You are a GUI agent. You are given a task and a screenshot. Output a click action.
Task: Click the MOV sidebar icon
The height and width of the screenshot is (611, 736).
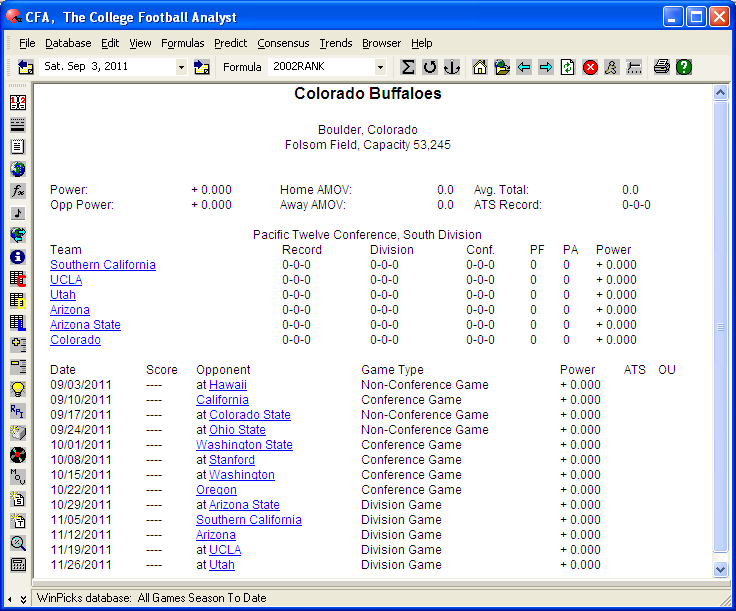(x=18, y=477)
